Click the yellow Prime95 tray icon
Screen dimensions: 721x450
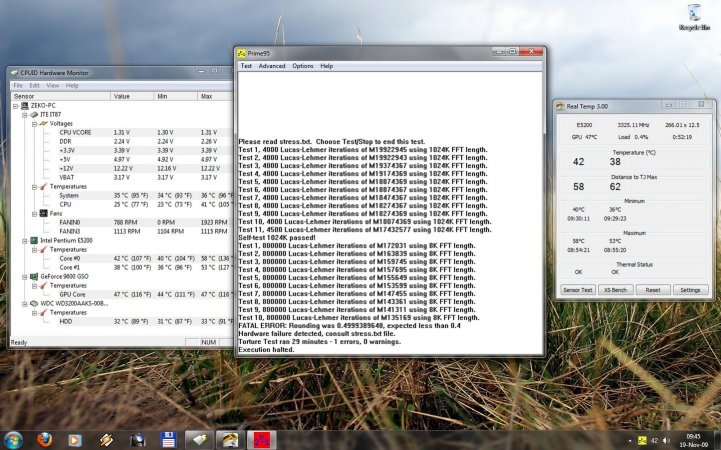pos(642,440)
